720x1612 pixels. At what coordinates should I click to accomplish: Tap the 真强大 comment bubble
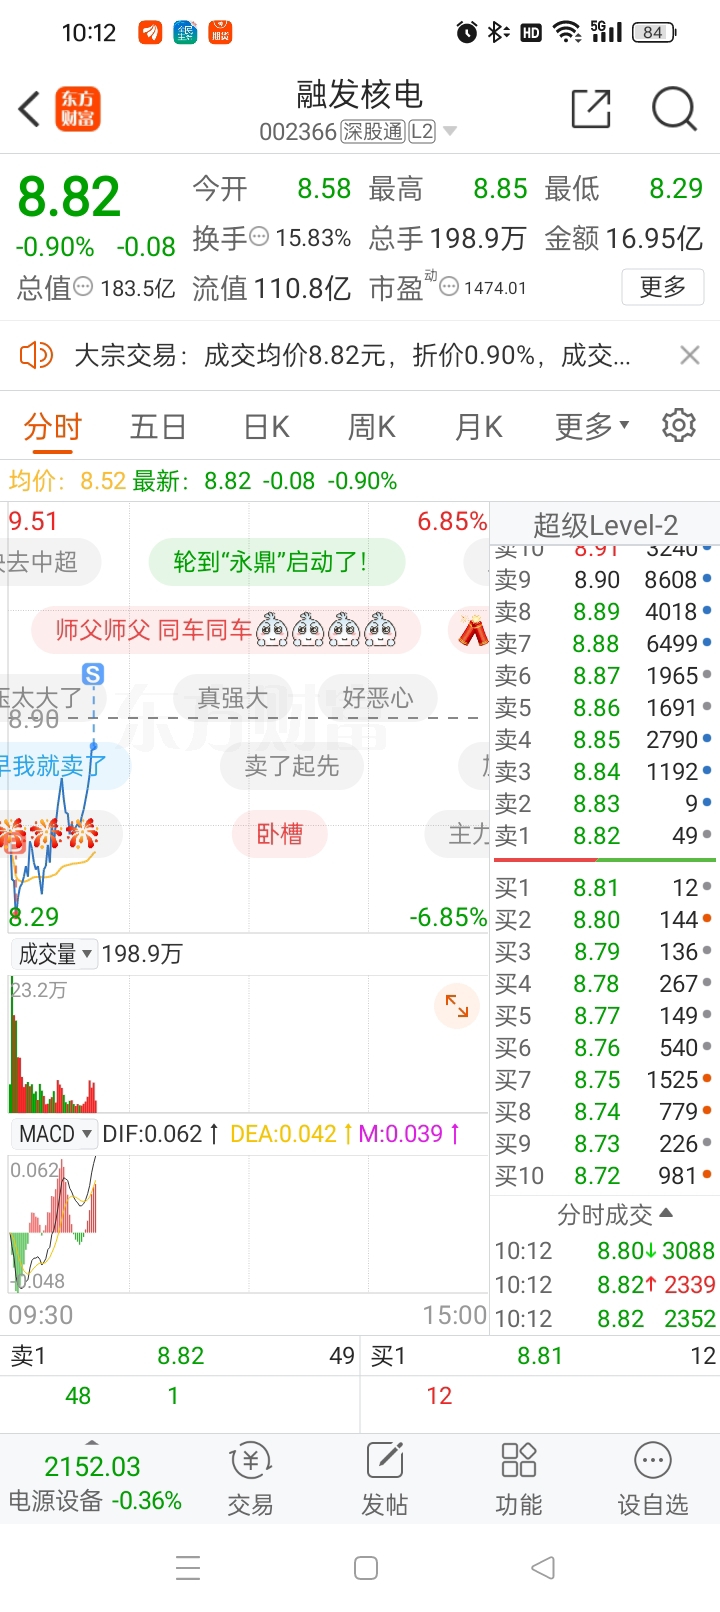point(233,698)
